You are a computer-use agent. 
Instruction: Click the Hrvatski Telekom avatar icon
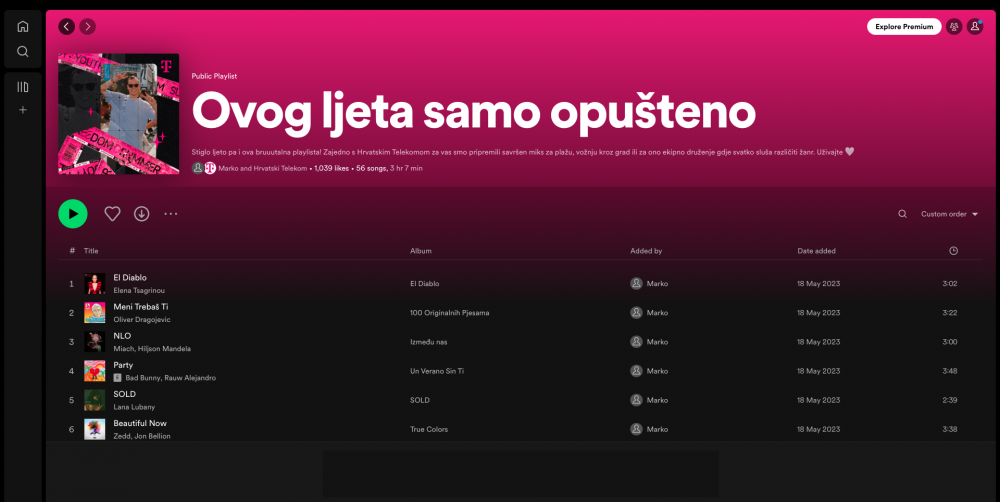click(x=210, y=168)
